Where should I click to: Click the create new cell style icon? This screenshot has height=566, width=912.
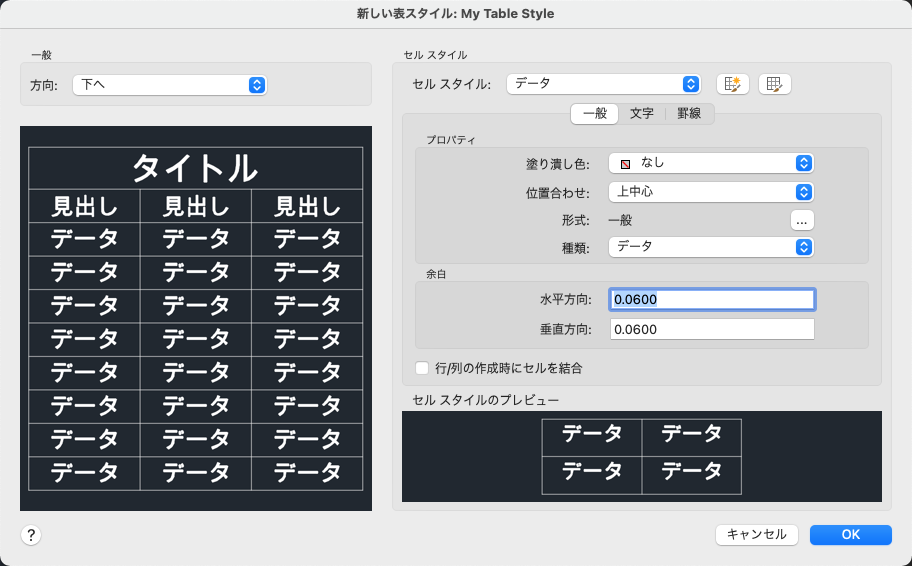click(x=732, y=84)
